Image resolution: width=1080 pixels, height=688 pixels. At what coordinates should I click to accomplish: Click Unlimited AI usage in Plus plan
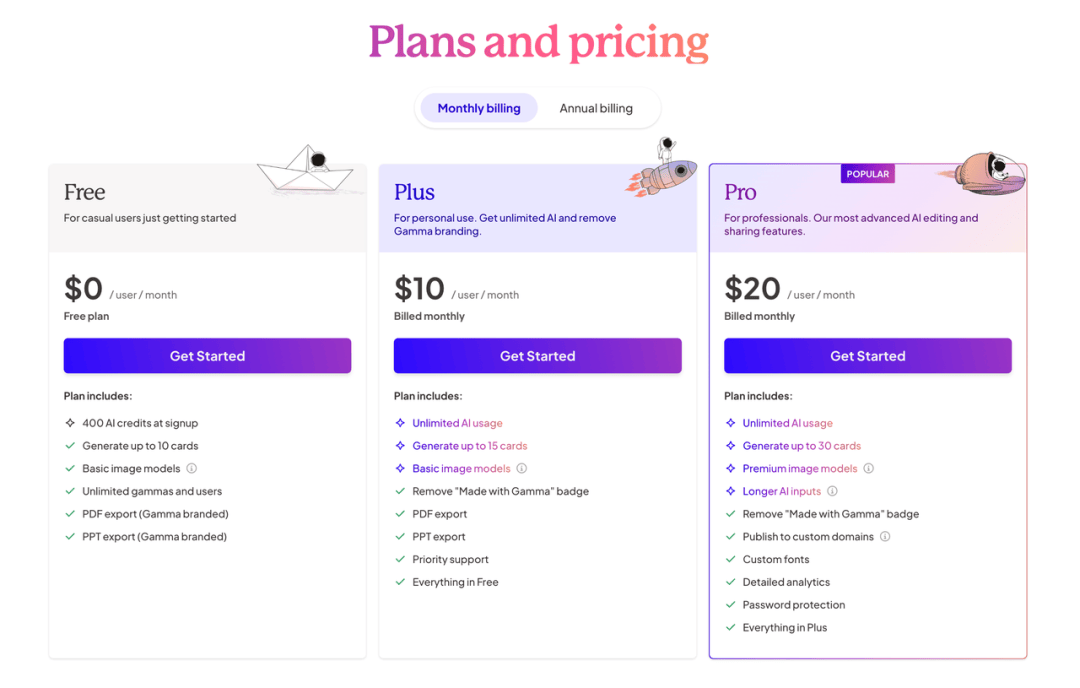(457, 423)
